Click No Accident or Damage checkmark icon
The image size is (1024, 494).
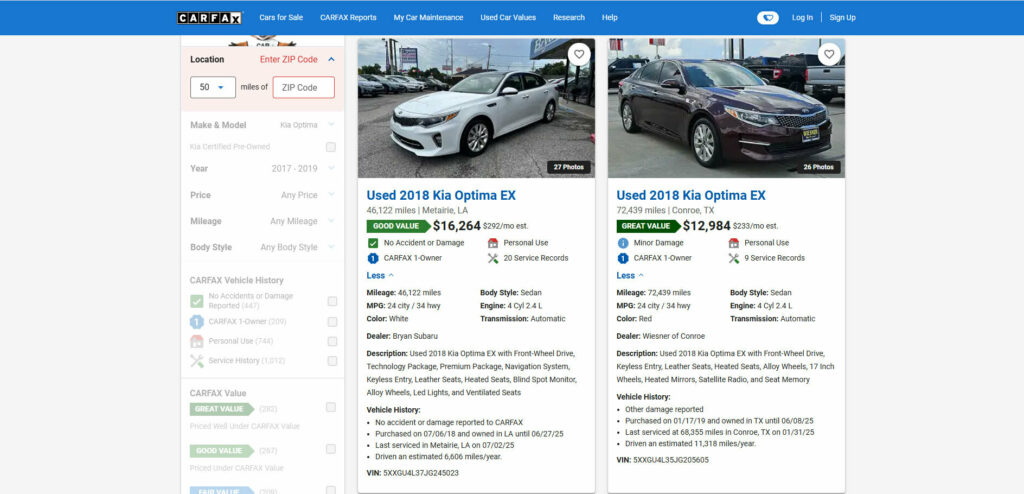[x=373, y=242]
